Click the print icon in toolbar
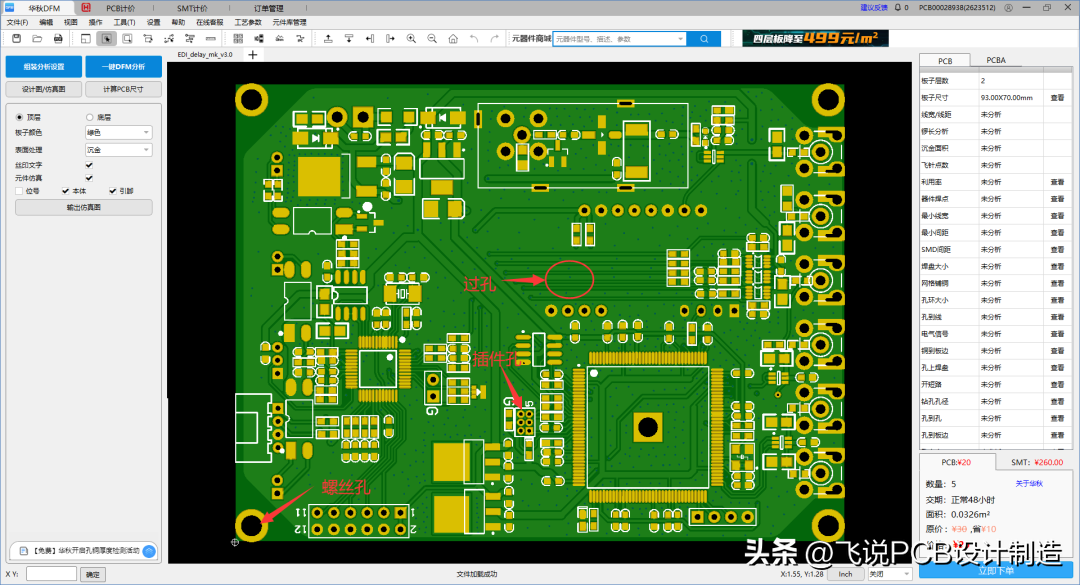 [x=58, y=39]
